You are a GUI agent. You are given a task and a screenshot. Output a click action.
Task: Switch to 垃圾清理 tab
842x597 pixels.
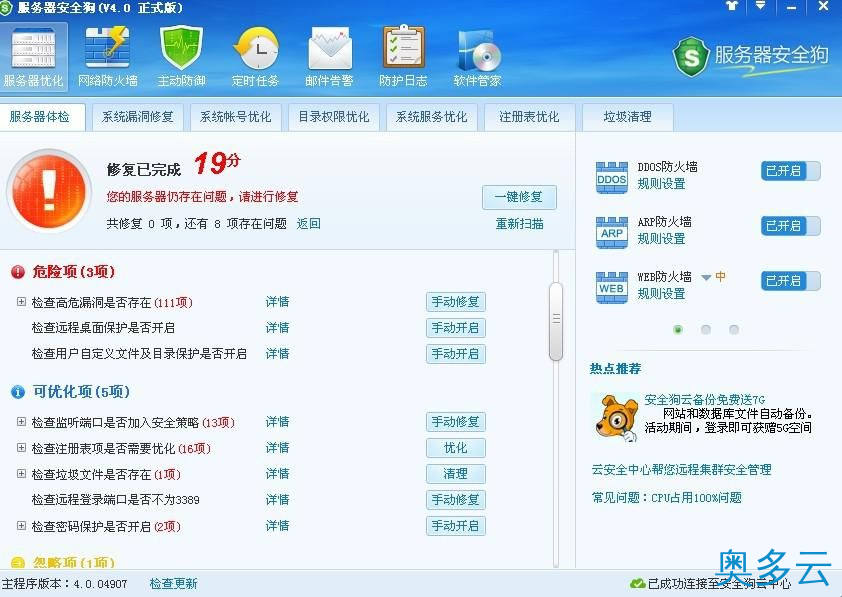tap(628, 117)
